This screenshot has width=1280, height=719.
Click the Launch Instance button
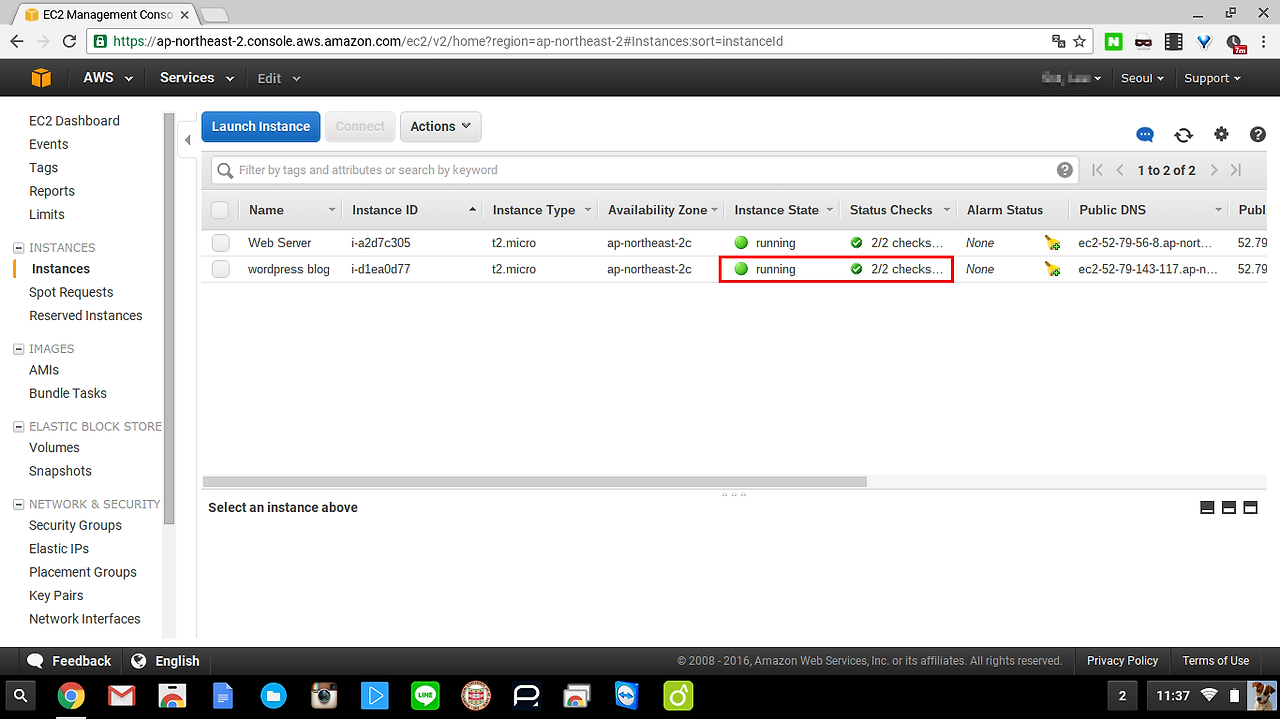261,127
